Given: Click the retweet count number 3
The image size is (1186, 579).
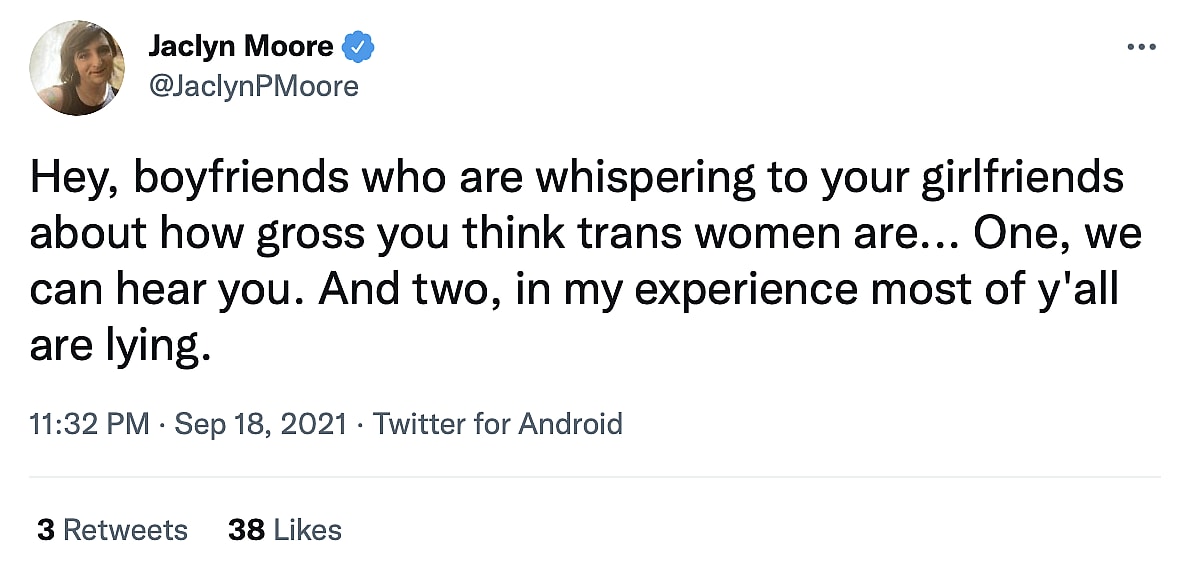Looking at the screenshot, I should (x=45, y=529).
